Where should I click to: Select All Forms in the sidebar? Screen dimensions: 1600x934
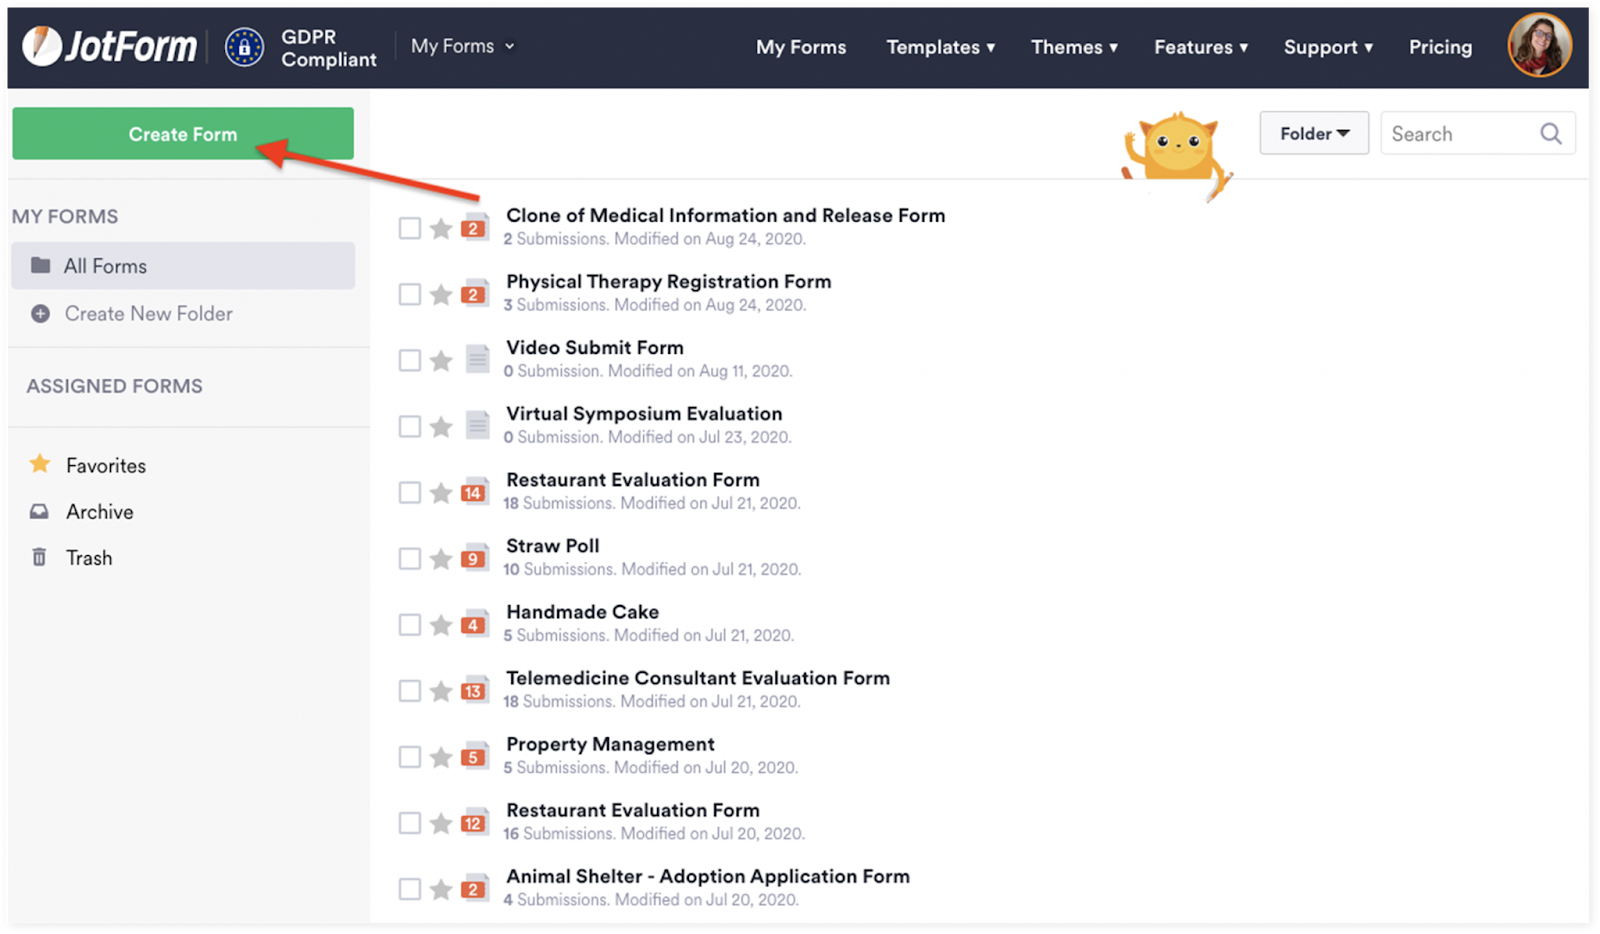click(x=183, y=265)
